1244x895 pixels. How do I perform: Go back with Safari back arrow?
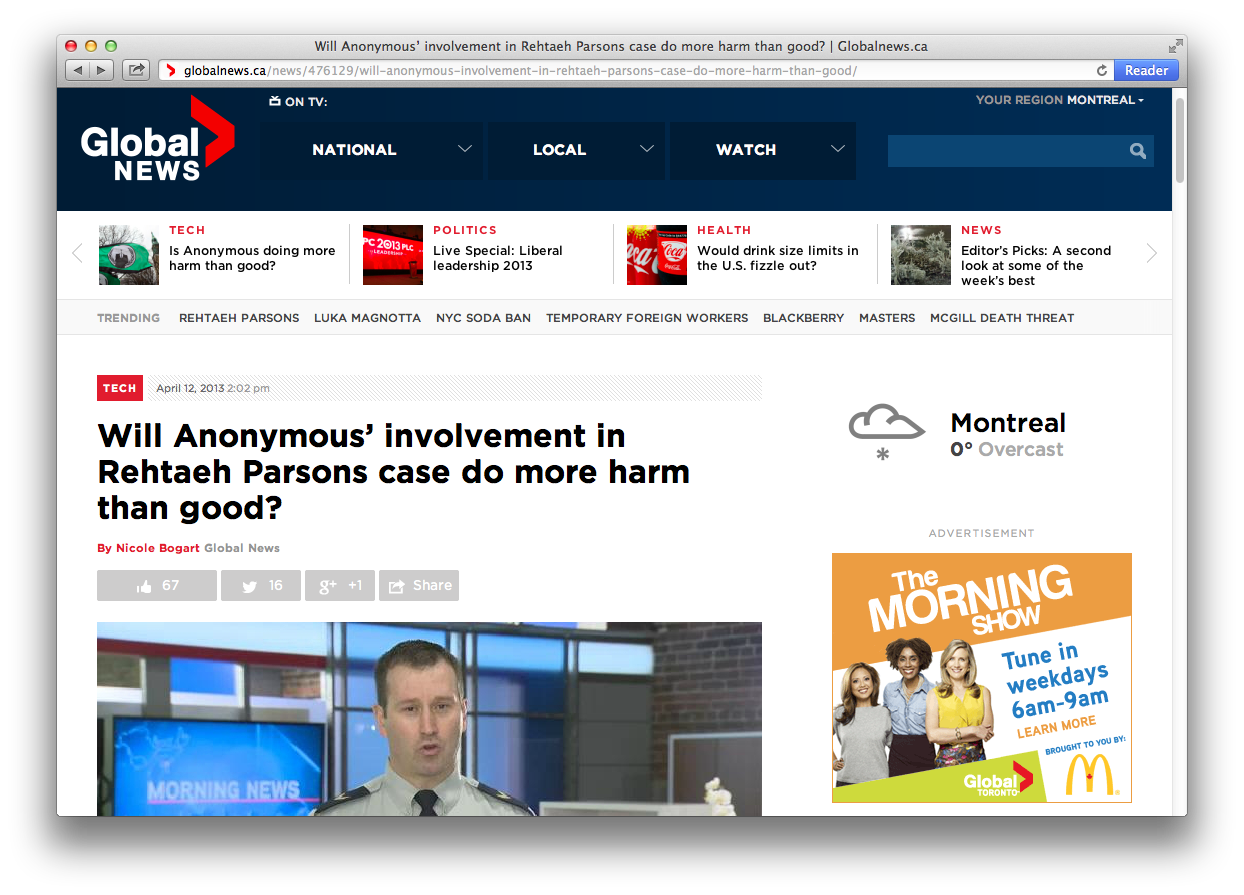[78, 70]
